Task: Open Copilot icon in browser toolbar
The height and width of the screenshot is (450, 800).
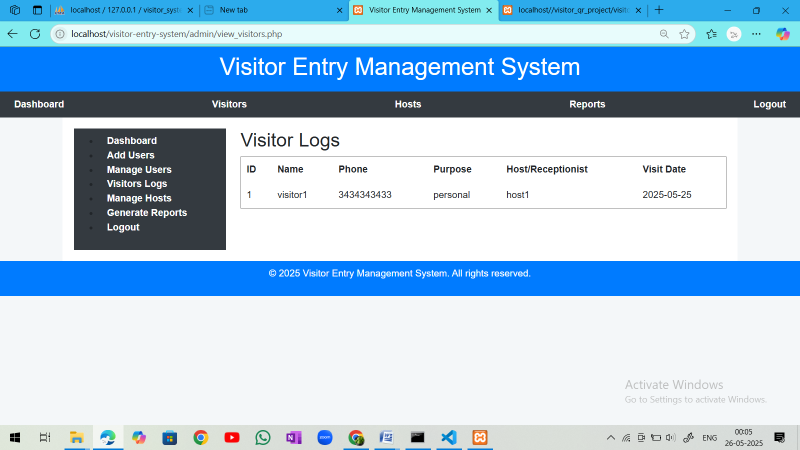Action: click(783, 34)
